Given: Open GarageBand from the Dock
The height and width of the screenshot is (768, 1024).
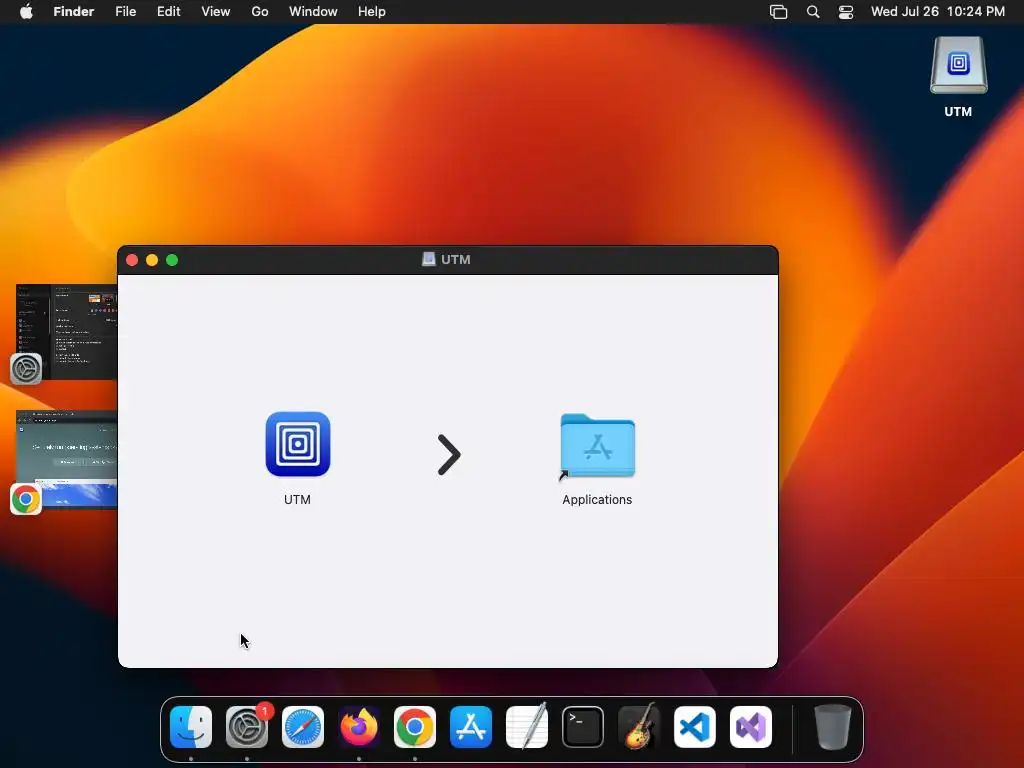Looking at the screenshot, I should tap(639, 727).
